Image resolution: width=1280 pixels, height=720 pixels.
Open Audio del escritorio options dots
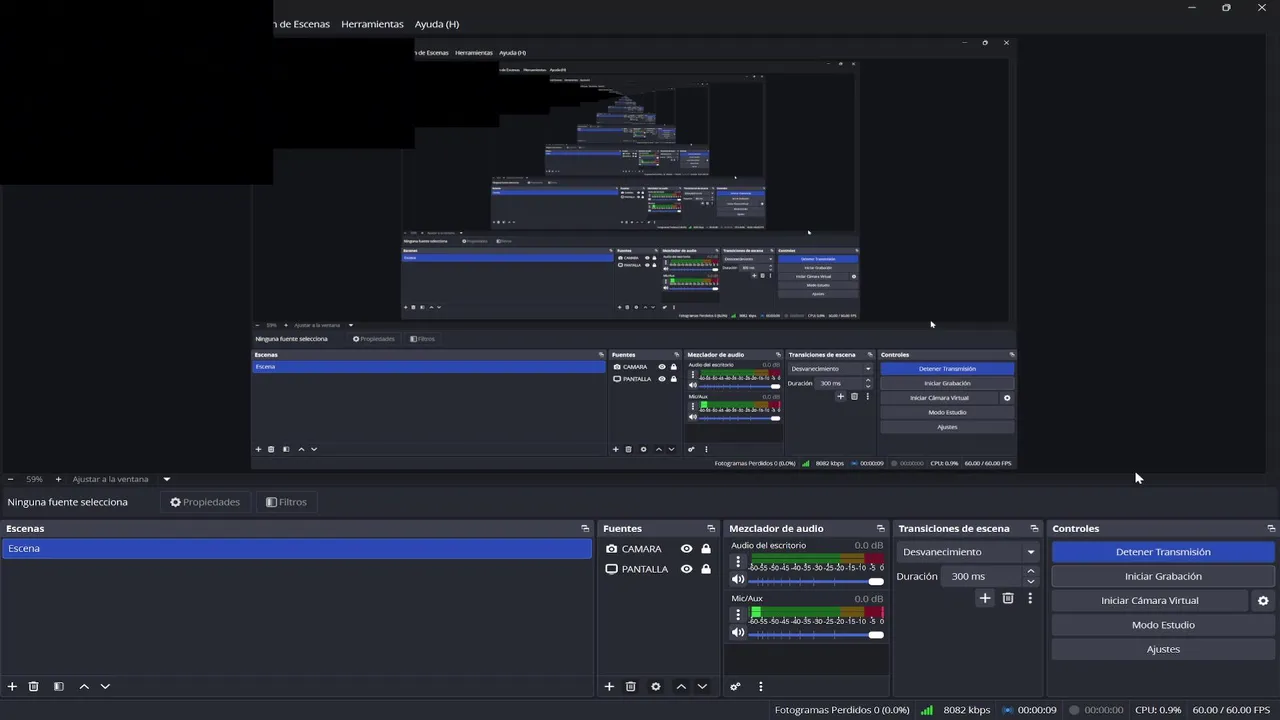pyautogui.click(x=739, y=562)
